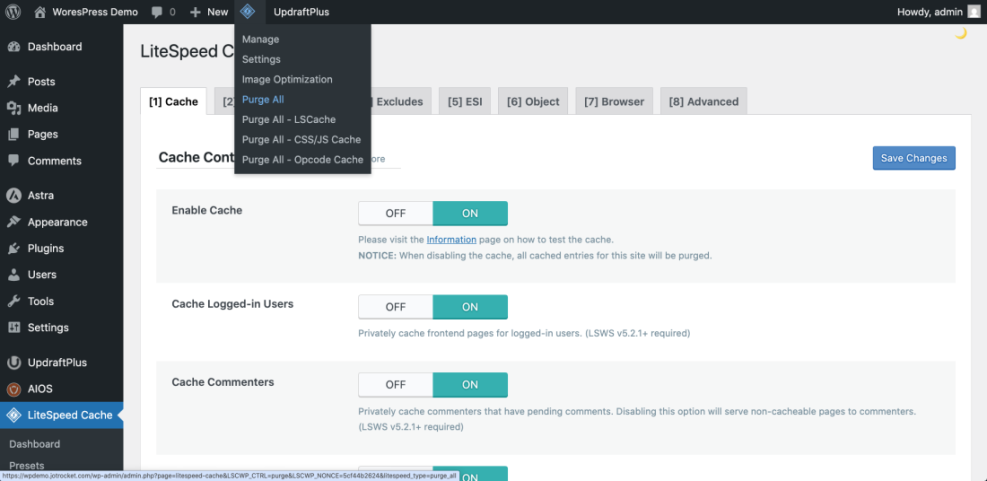
Task: Open UpdraftPlus in the admin bar
Action: [301, 12]
